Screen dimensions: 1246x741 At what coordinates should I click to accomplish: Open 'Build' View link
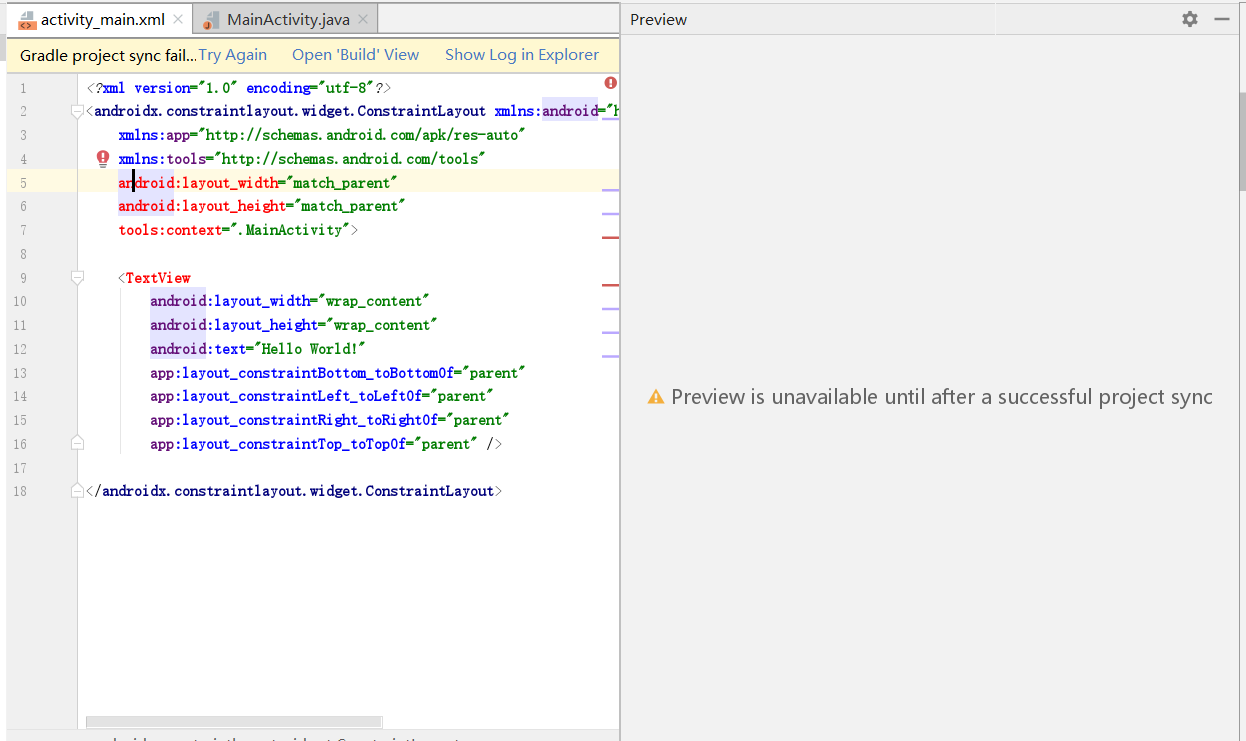point(355,55)
